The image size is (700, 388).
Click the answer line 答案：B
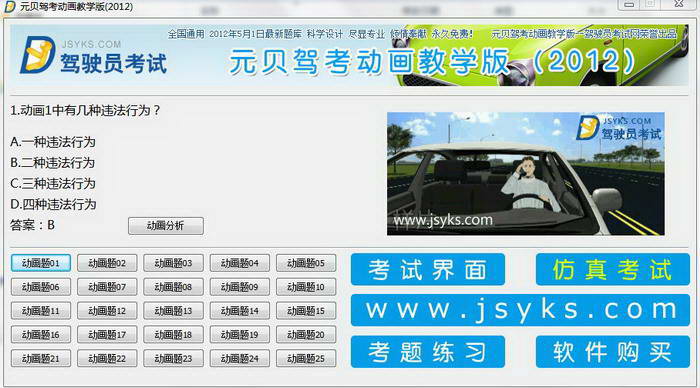click(32, 225)
